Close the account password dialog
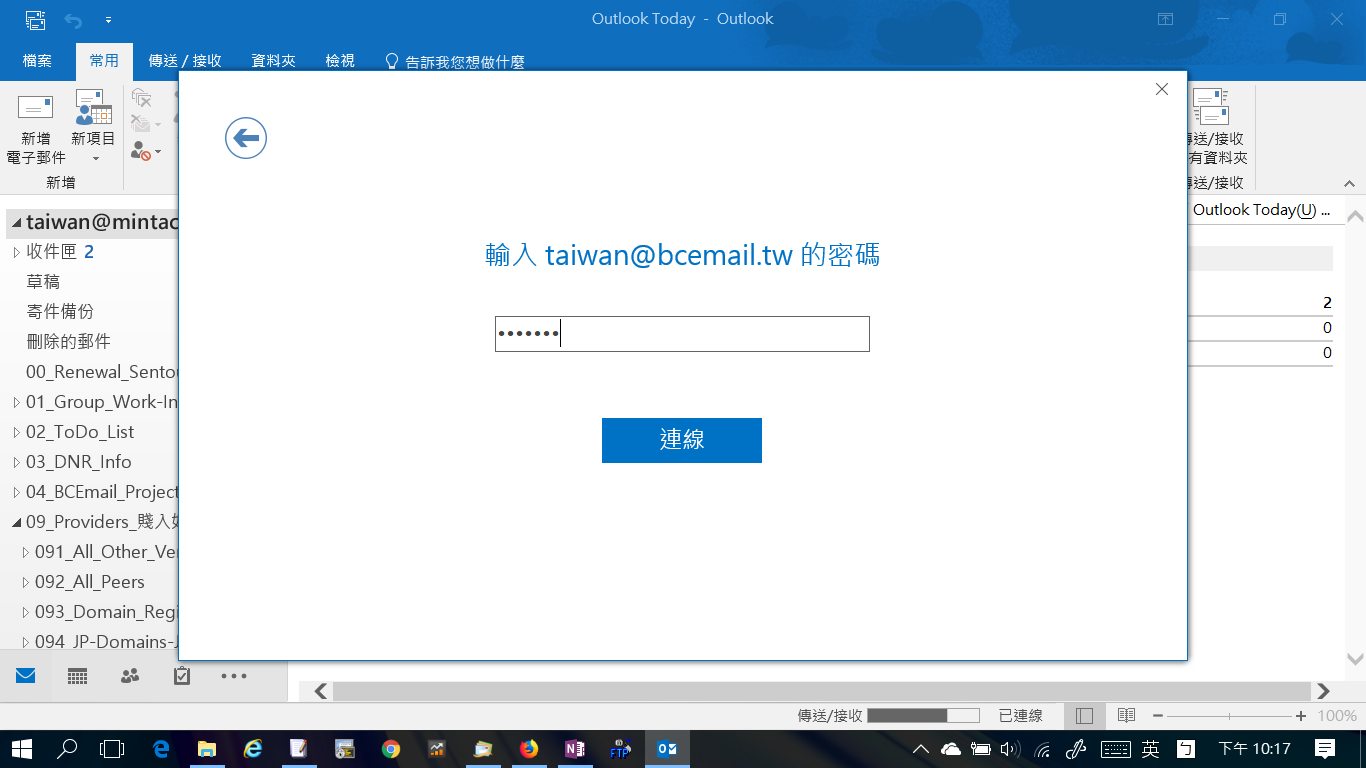 pos(1161,89)
